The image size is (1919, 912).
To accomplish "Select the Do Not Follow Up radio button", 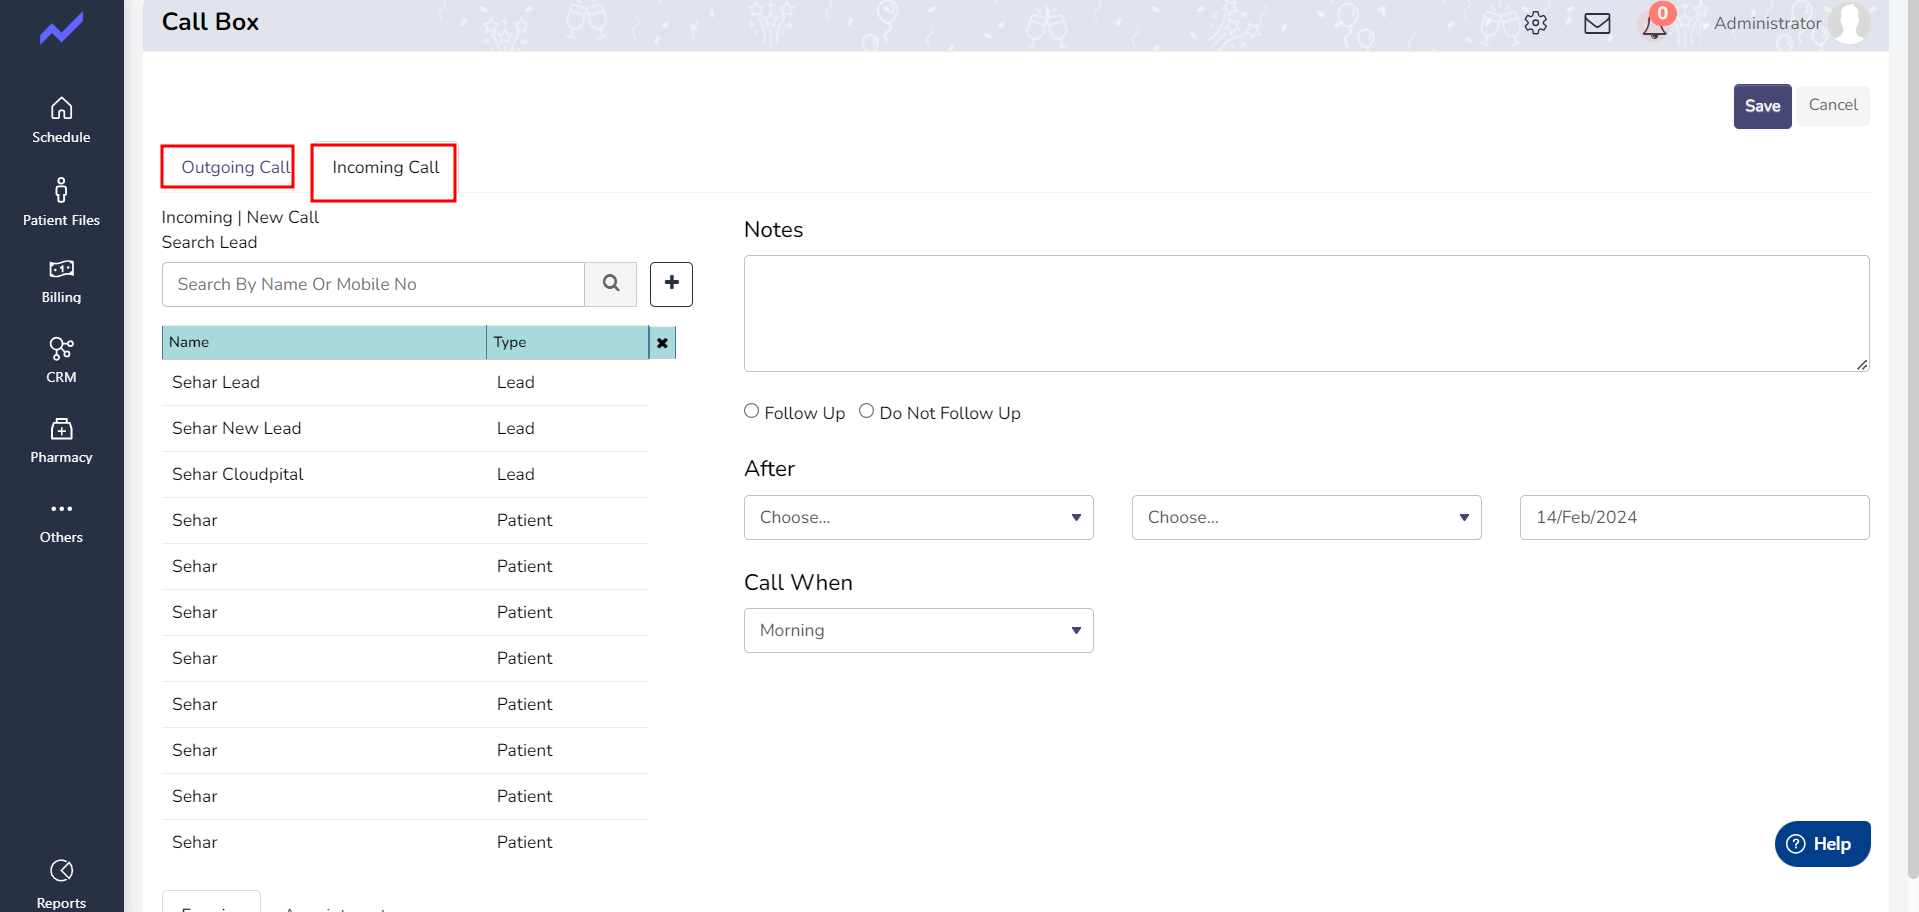I will click(866, 411).
